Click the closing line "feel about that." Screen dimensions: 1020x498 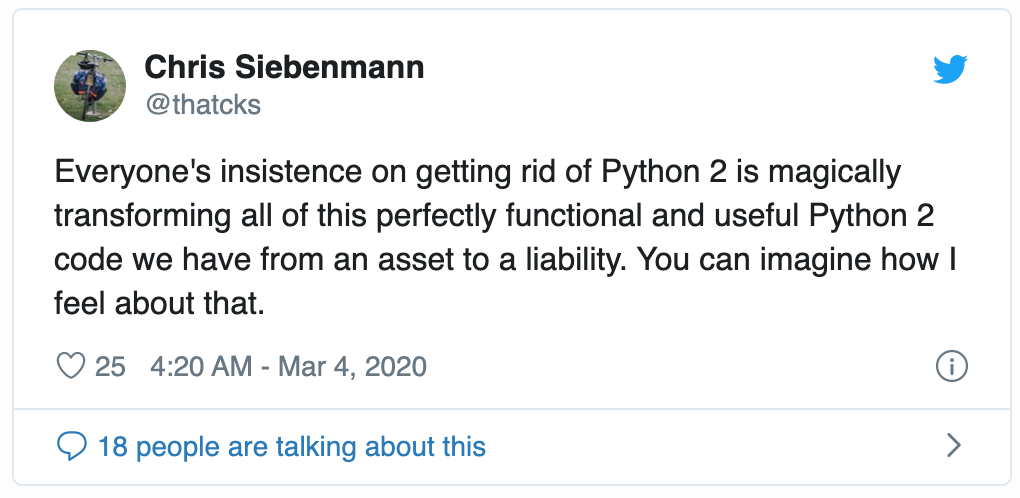coord(159,304)
